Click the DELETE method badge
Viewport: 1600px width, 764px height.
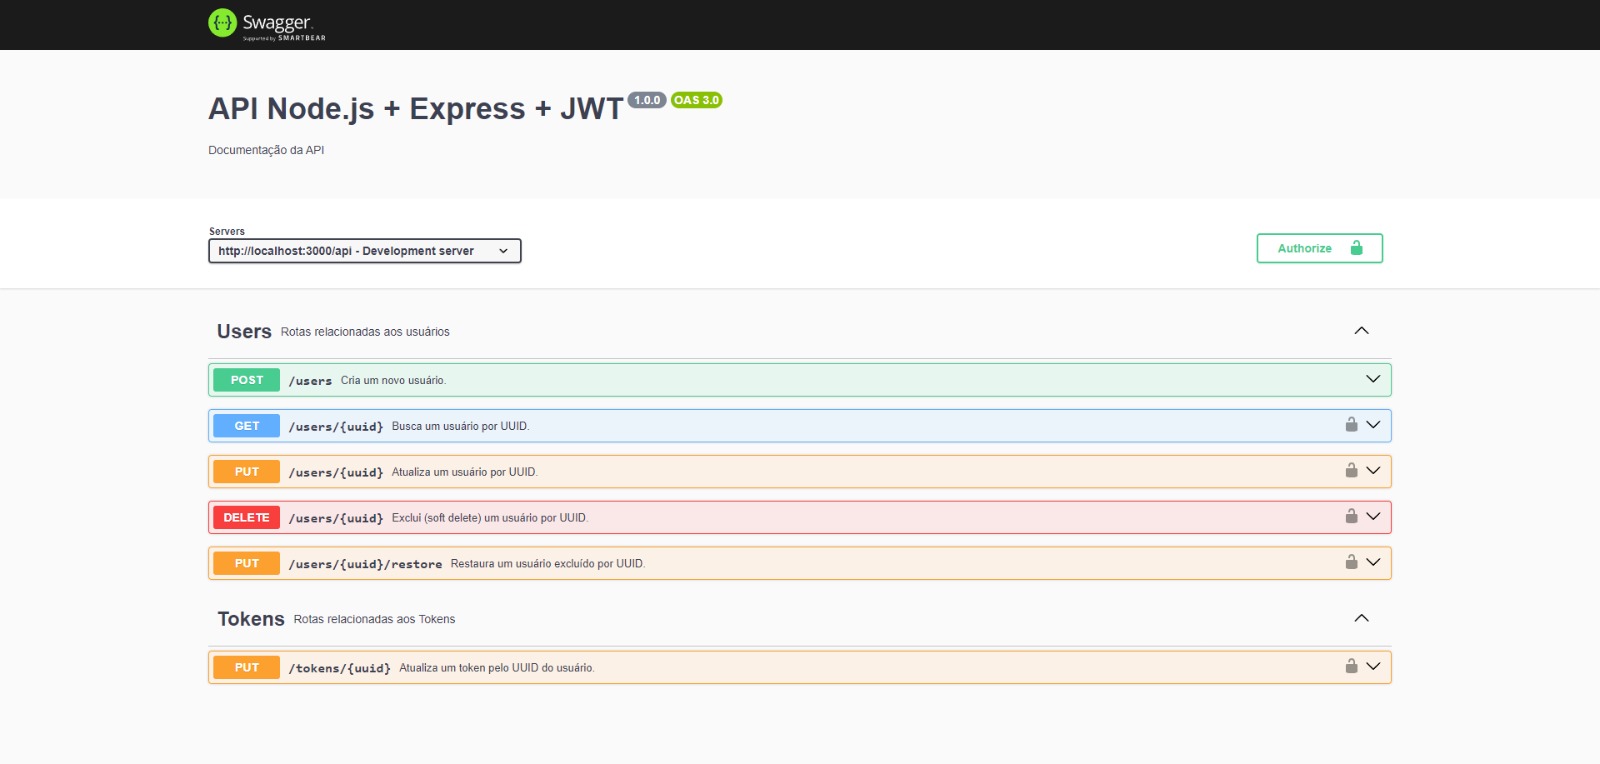(247, 518)
